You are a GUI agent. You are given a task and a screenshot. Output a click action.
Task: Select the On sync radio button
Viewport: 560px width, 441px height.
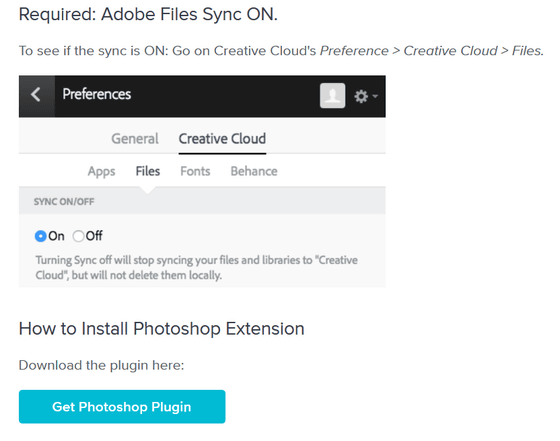point(41,236)
